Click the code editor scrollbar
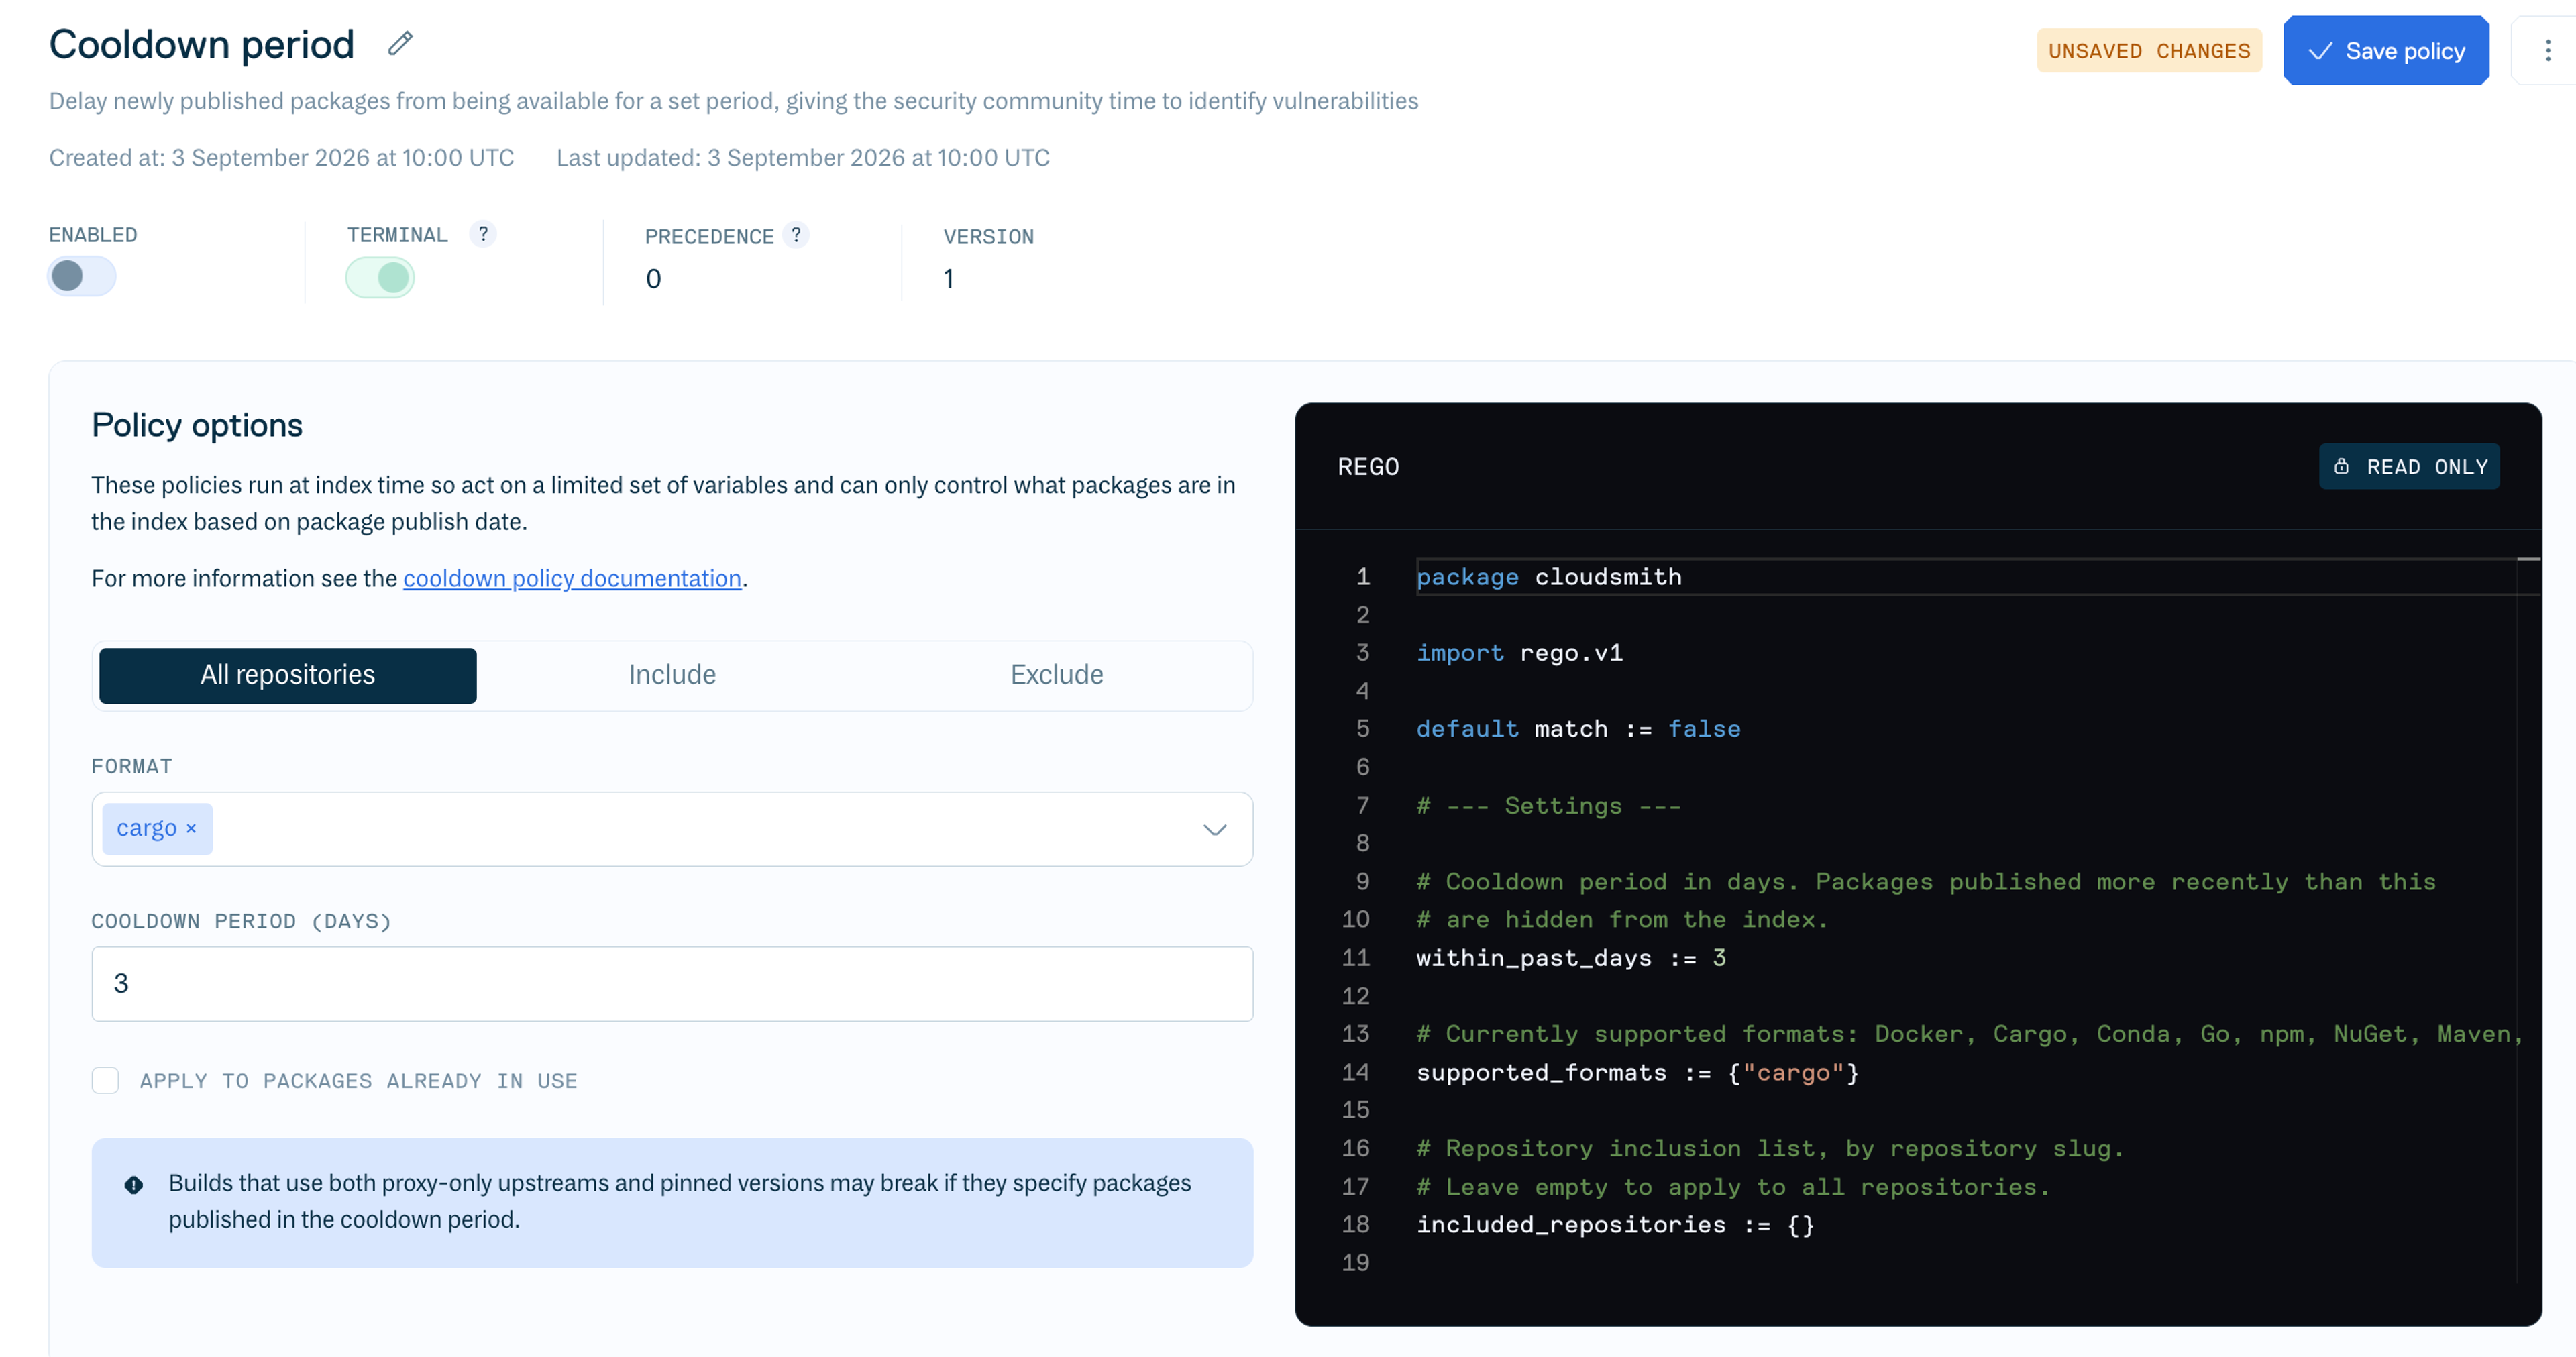The image size is (2576, 1357). pyautogui.click(x=2528, y=920)
